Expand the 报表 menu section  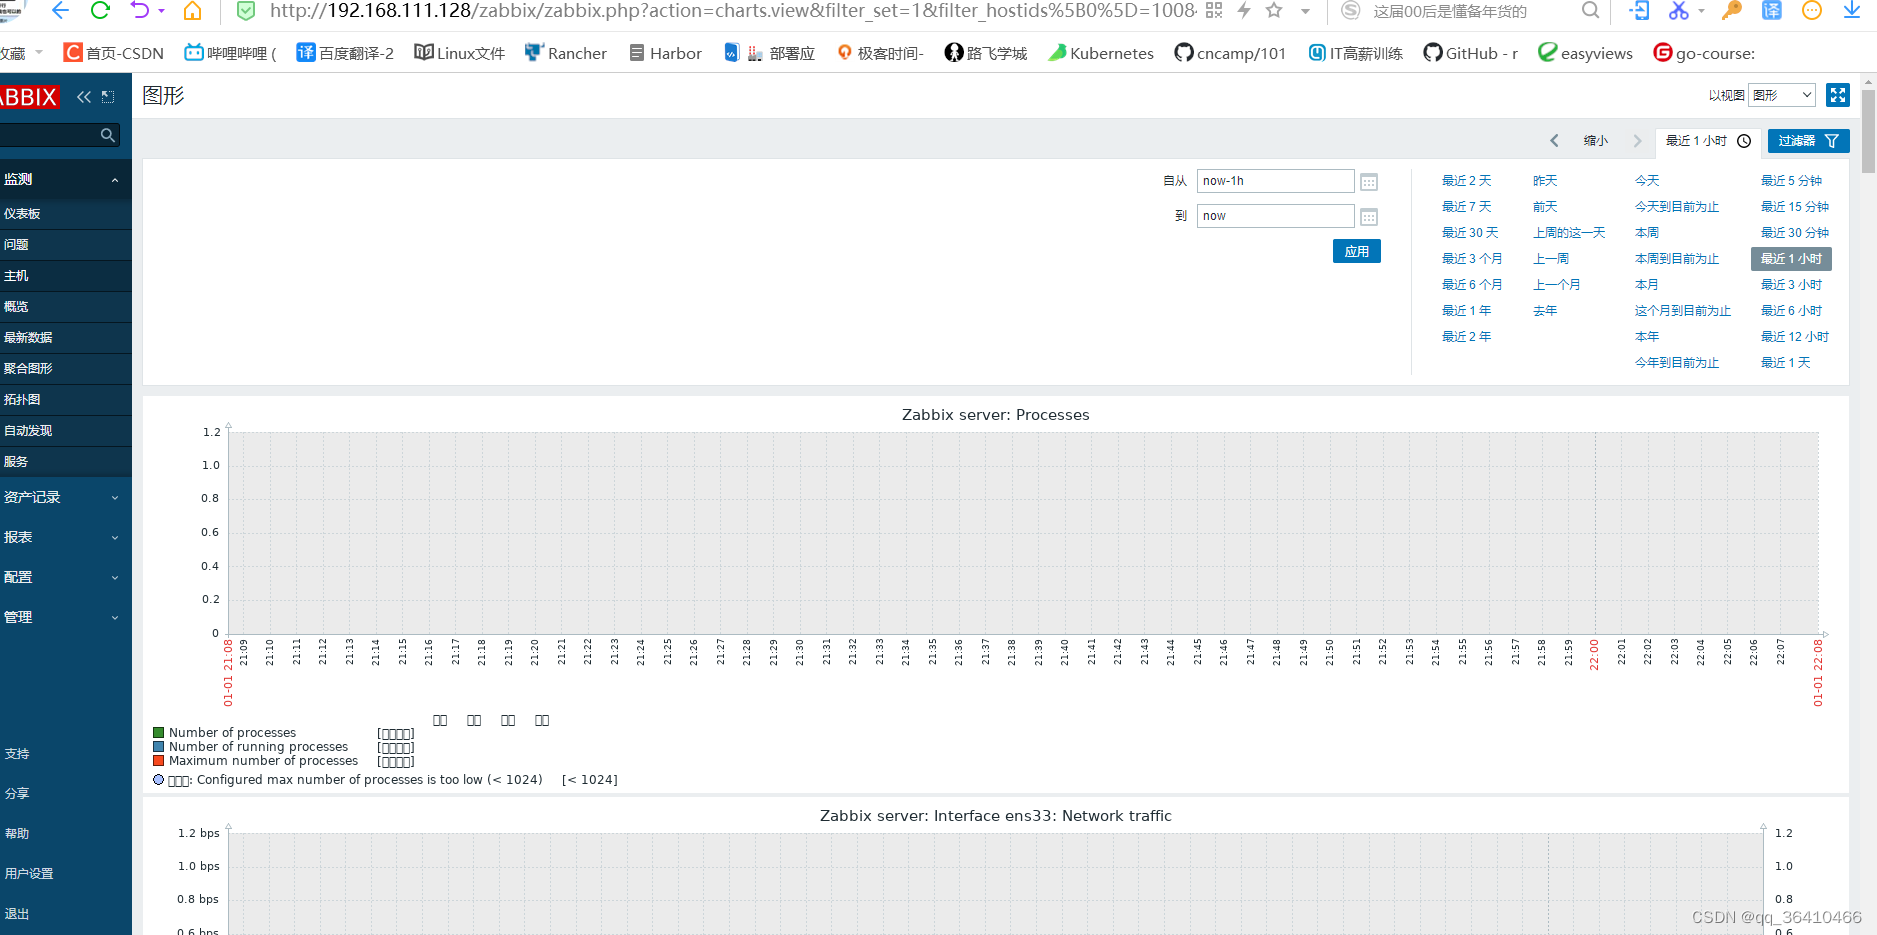click(66, 537)
